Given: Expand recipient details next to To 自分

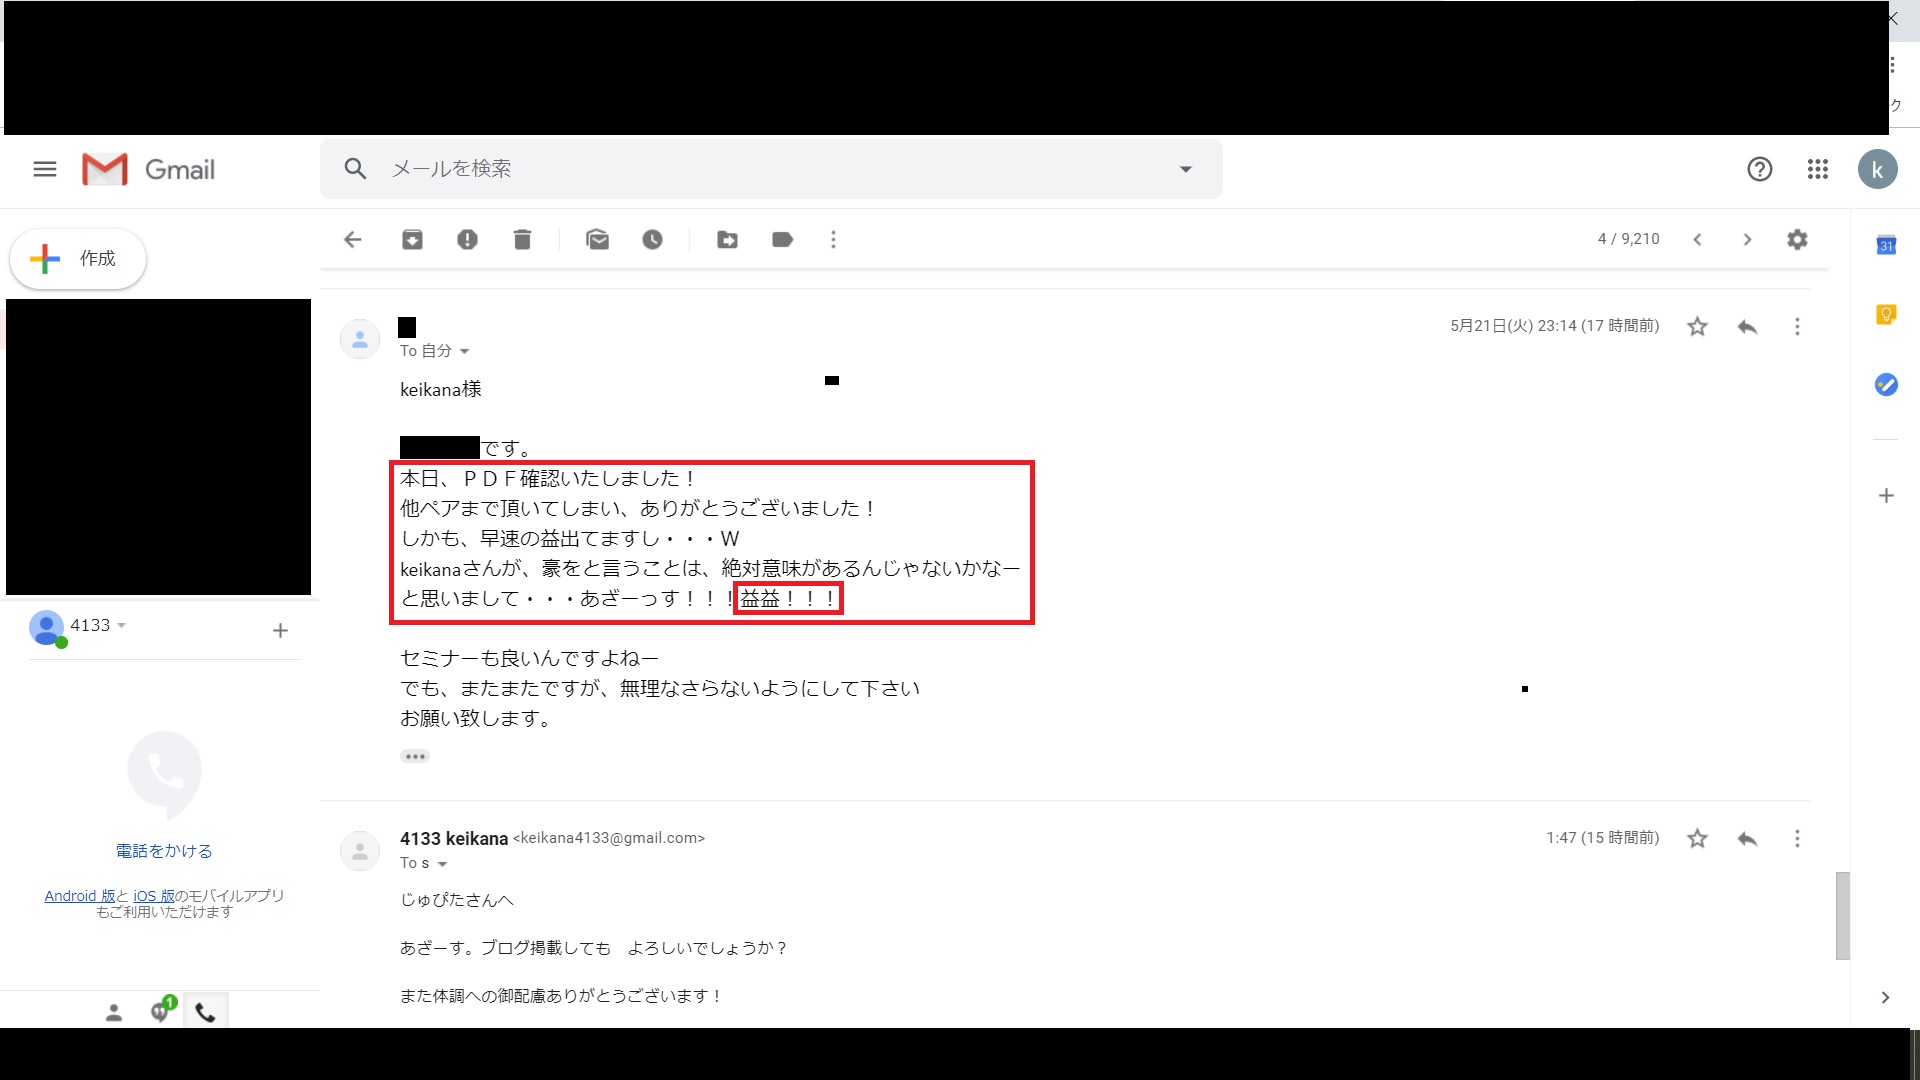Looking at the screenshot, I should pos(464,351).
